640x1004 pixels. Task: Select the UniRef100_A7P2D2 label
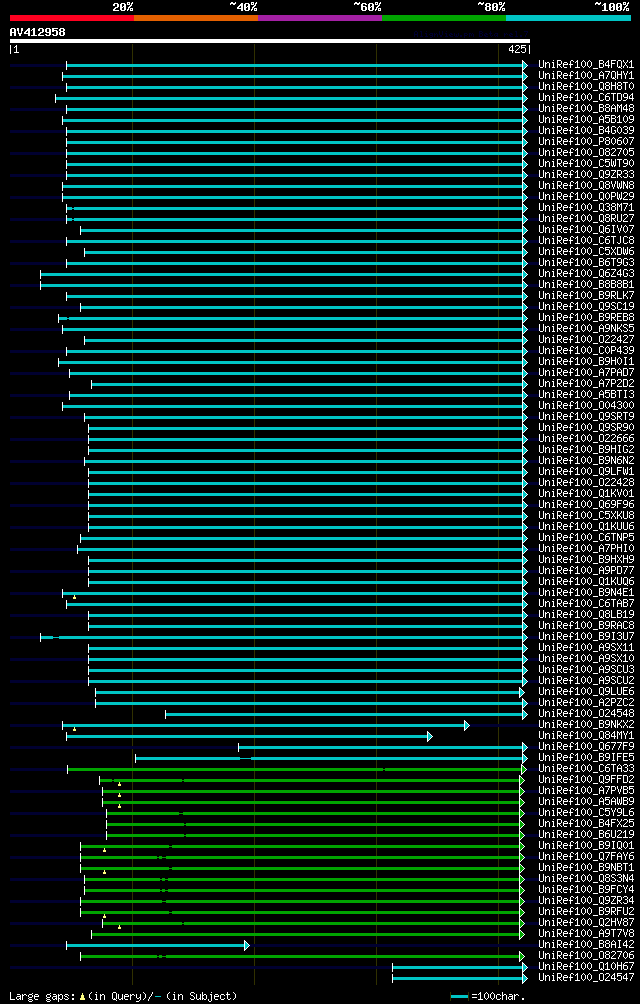(586, 384)
